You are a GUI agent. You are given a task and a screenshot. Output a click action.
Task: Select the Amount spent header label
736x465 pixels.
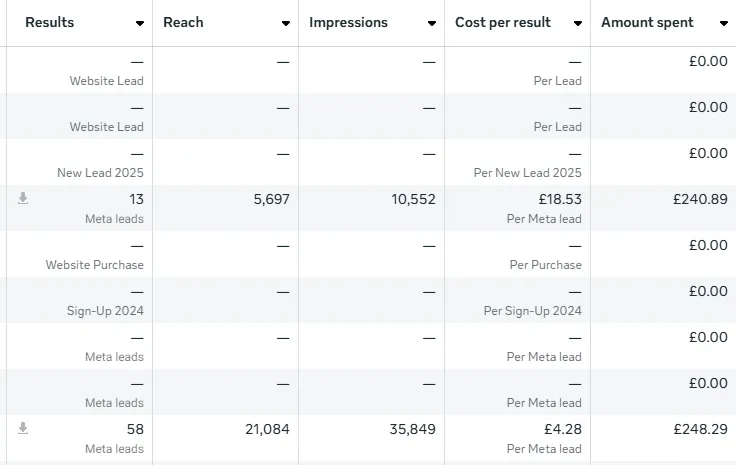(647, 22)
